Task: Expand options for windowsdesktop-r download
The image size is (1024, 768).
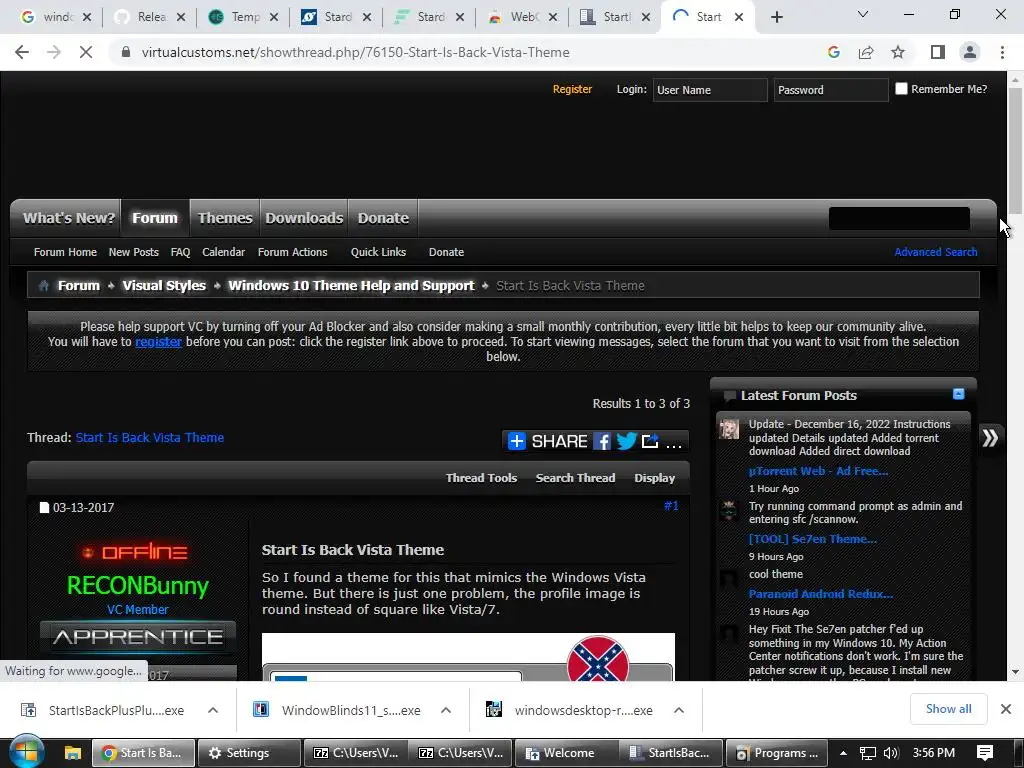Action: pyautogui.click(x=679, y=711)
